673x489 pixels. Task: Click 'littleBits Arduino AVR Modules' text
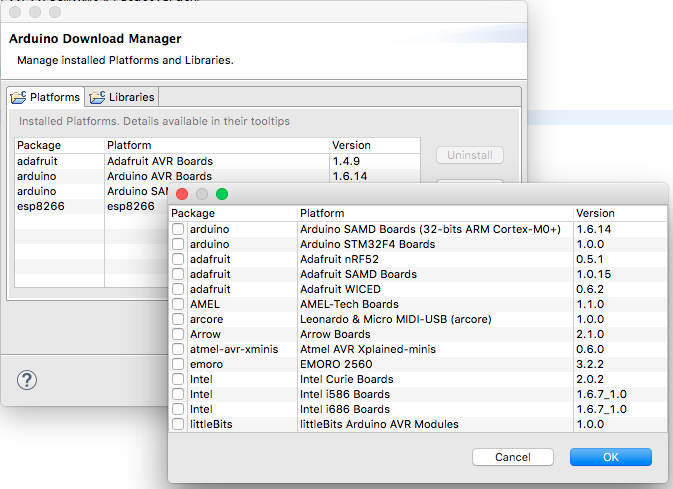click(x=379, y=425)
